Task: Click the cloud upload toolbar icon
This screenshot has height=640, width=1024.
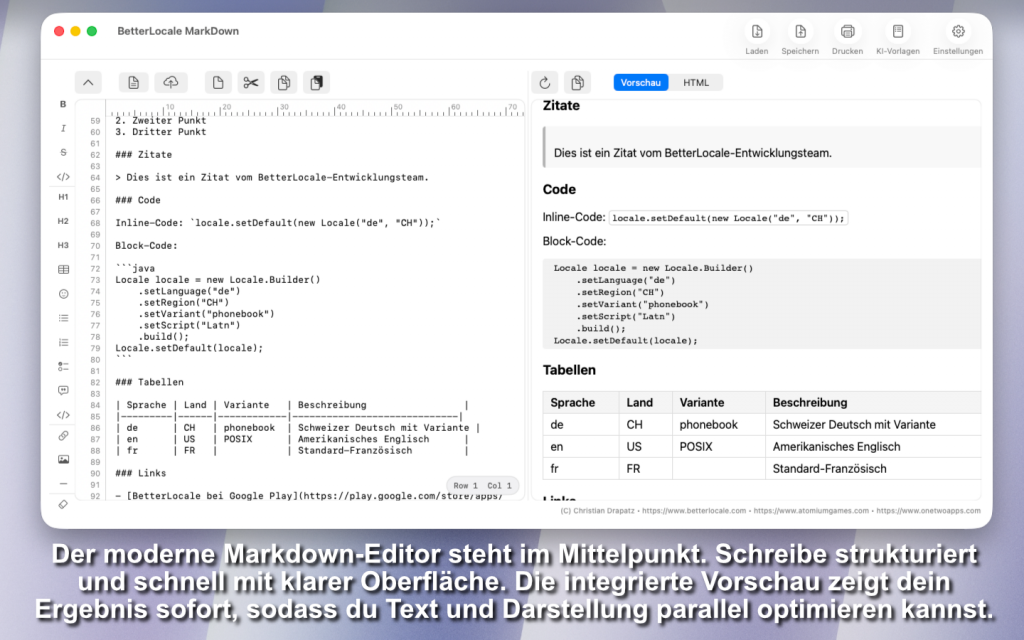Action: point(170,83)
